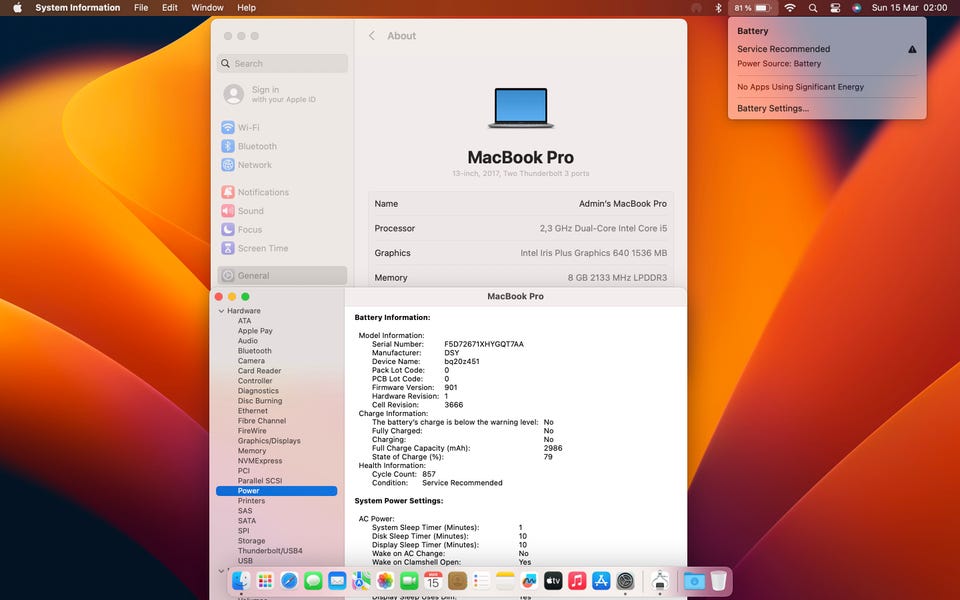This screenshot has height=600, width=960.
Task: Open the File menu in menu bar
Action: [141, 8]
